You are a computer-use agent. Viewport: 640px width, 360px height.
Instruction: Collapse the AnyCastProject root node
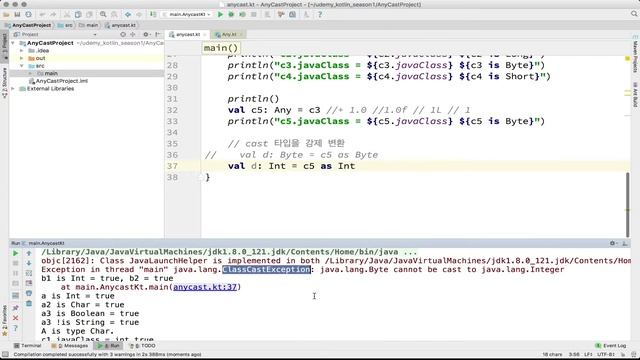(x=13, y=43)
